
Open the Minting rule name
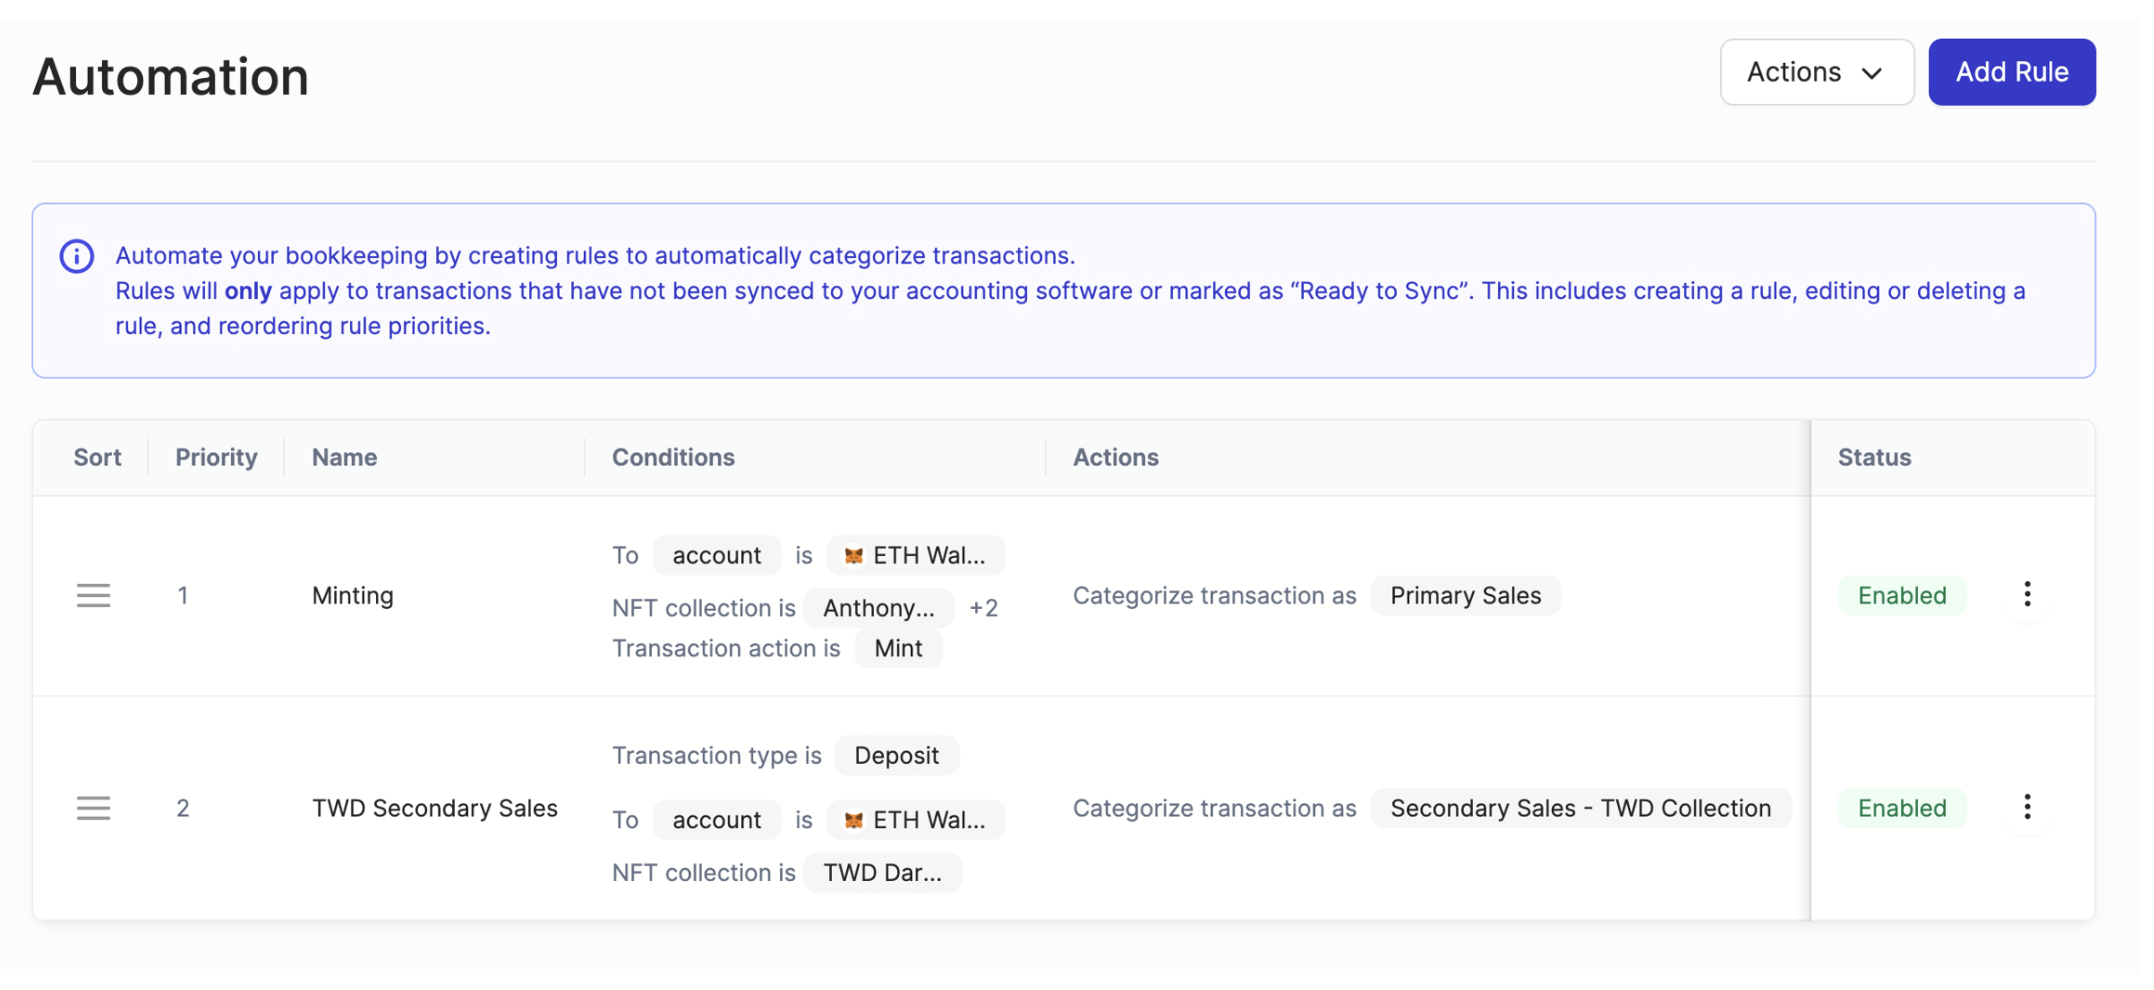pyautogui.click(x=353, y=596)
